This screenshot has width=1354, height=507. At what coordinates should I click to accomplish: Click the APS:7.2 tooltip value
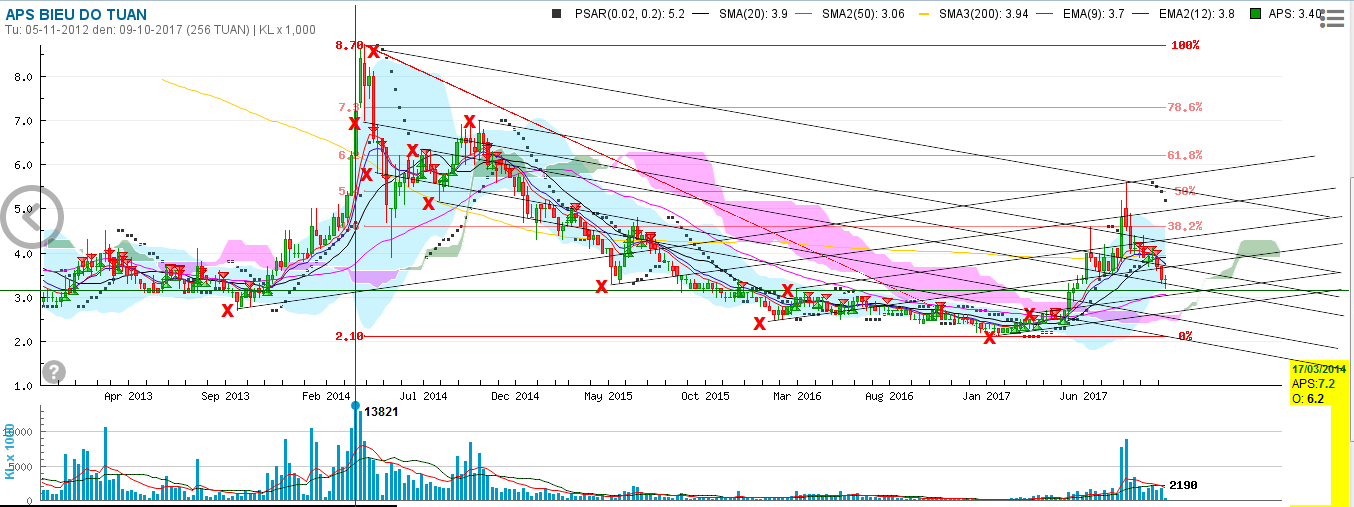coord(1312,383)
